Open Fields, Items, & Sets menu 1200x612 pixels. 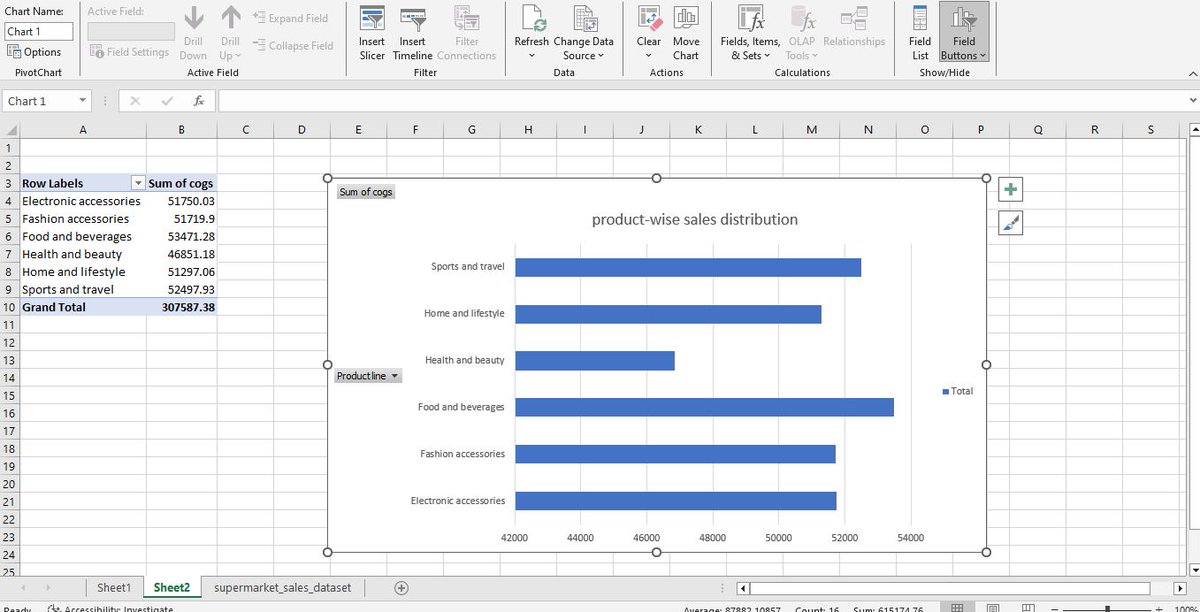pos(750,32)
